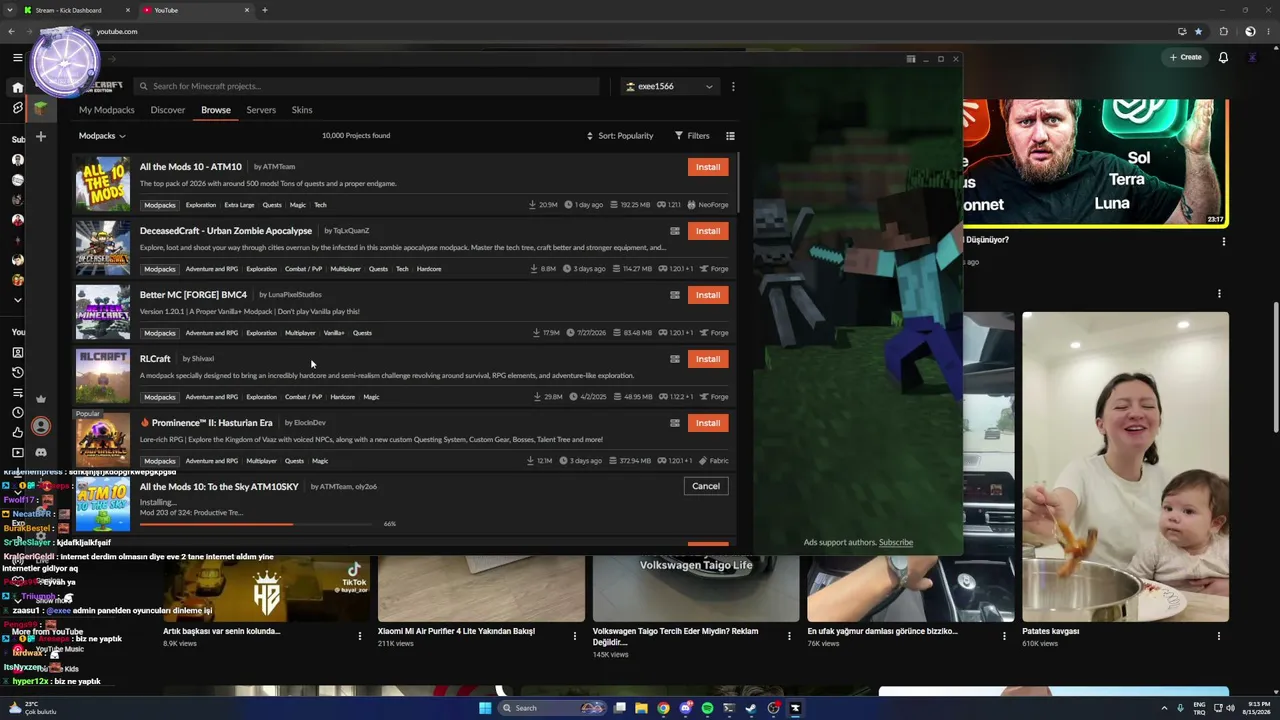The image size is (1280, 720).
Task: Switch to the Discover tab
Action: (168, 110)
